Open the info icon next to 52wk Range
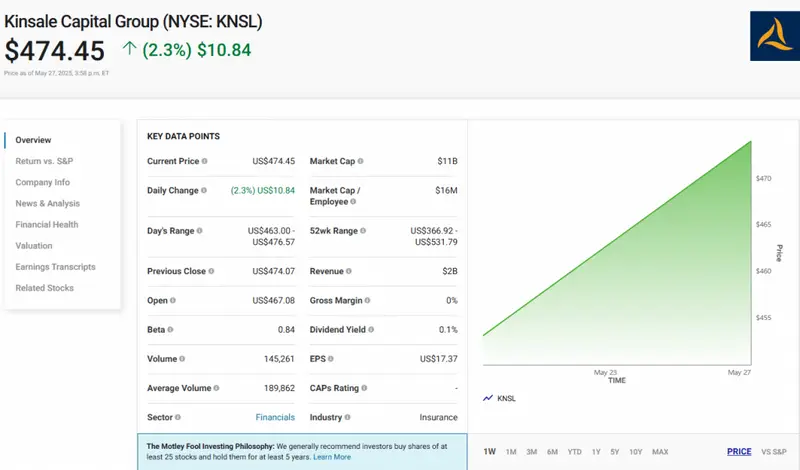 (x=363, y=231)
